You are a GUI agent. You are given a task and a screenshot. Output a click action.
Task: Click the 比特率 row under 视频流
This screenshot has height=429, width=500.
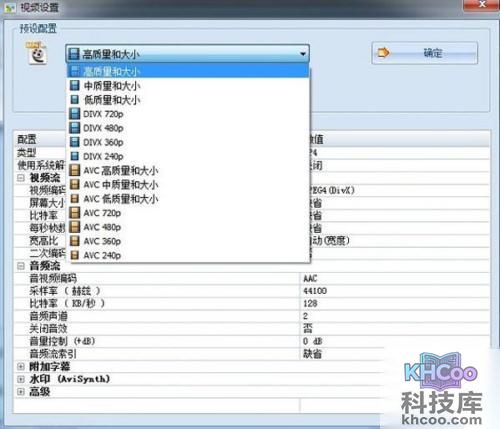[44, 215]
